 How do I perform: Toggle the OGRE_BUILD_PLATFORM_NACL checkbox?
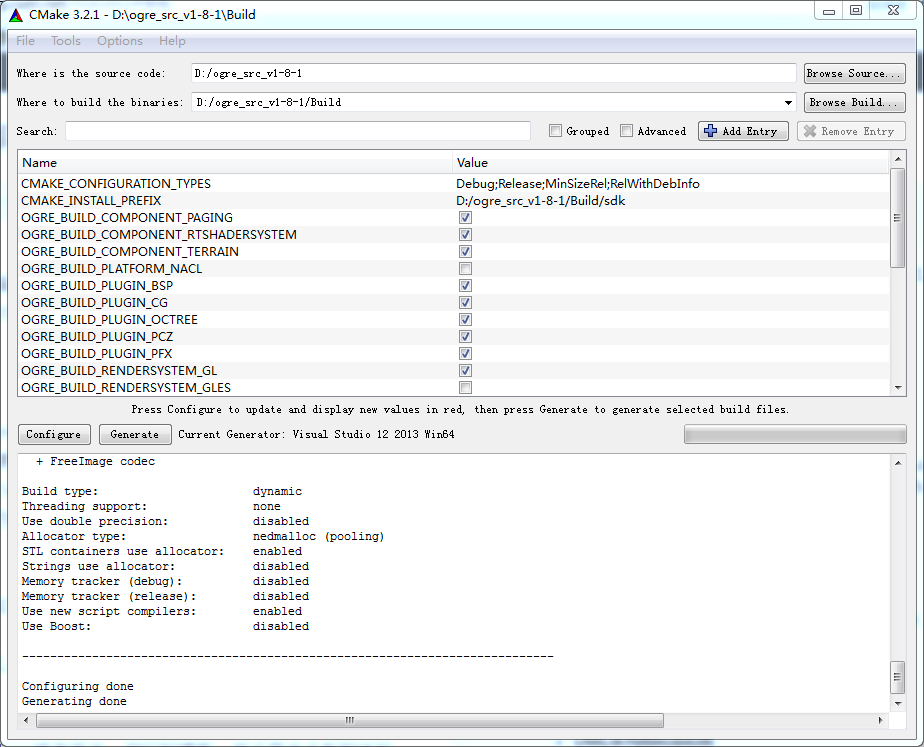coord(465,269)
